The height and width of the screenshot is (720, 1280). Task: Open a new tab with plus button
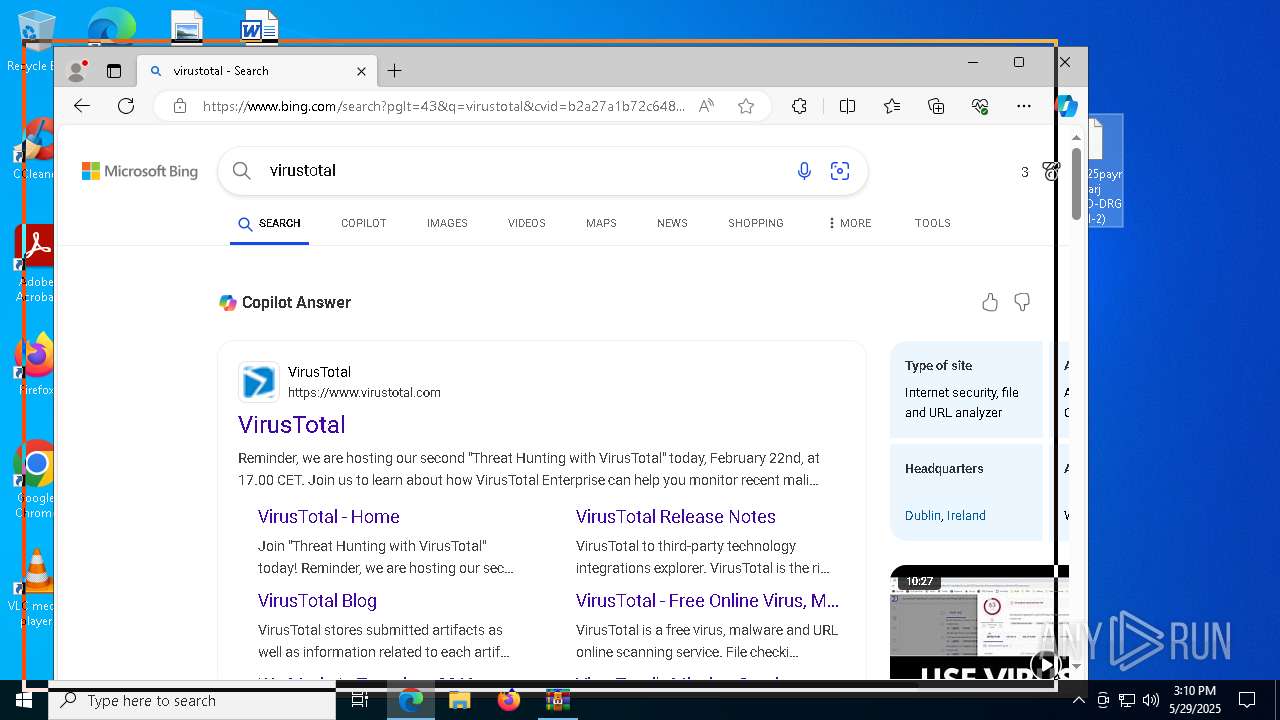[395, 71]
